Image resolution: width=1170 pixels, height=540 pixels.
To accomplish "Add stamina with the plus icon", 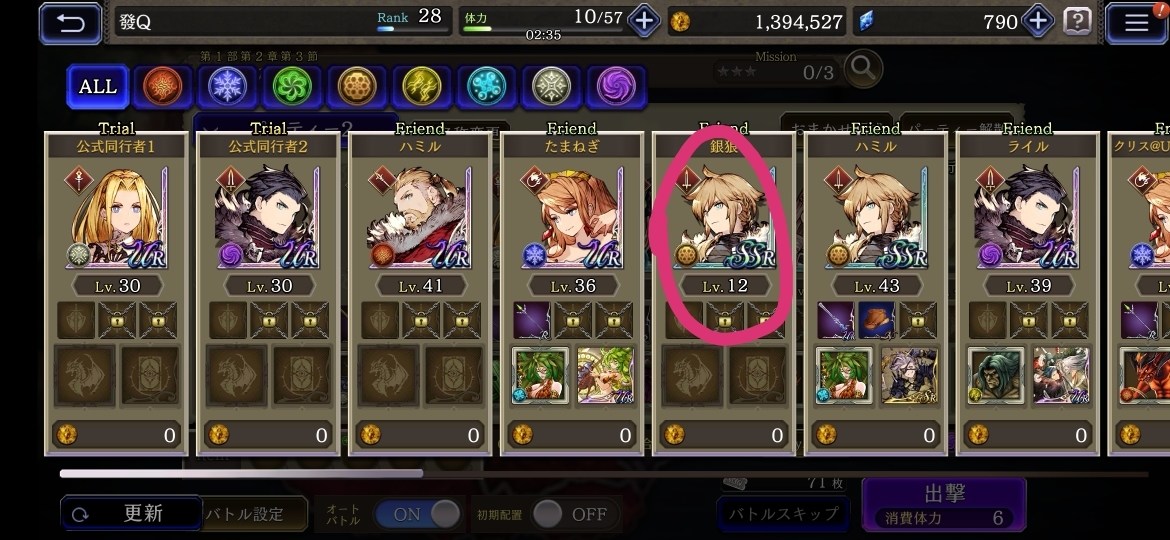I will (644, 21).
